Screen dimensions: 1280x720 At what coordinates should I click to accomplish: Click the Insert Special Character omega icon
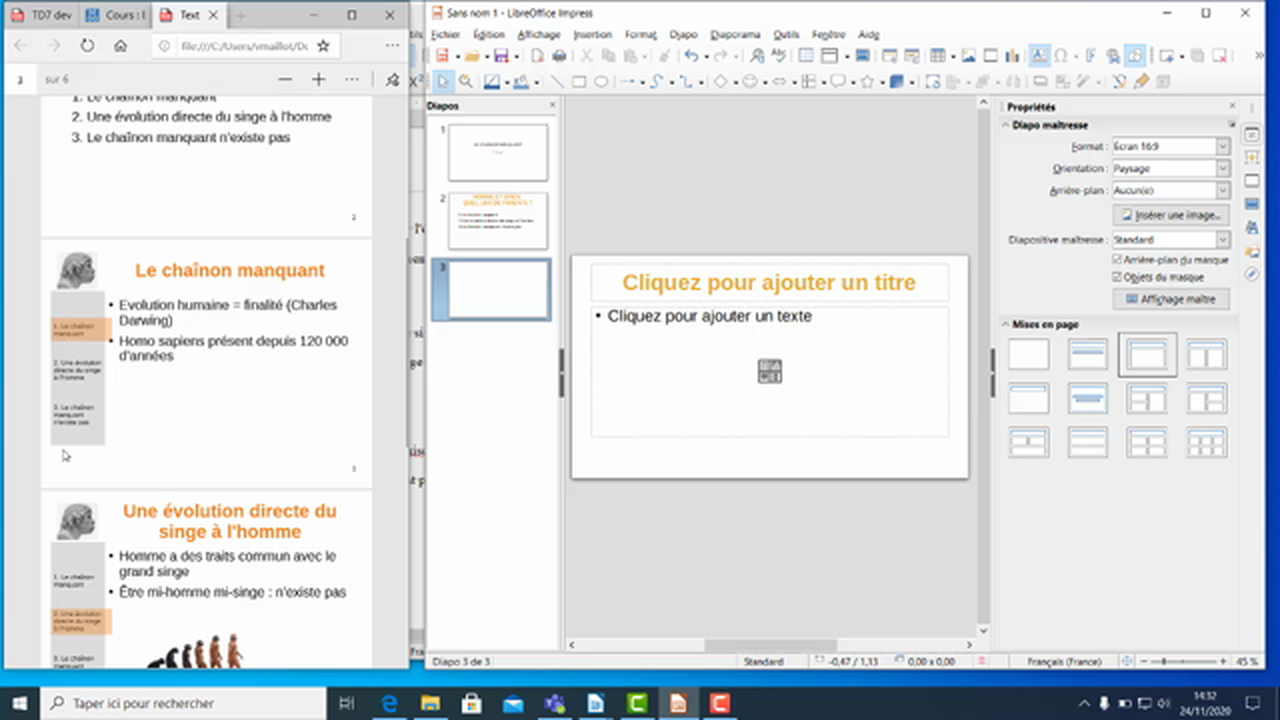(1060, 56)
